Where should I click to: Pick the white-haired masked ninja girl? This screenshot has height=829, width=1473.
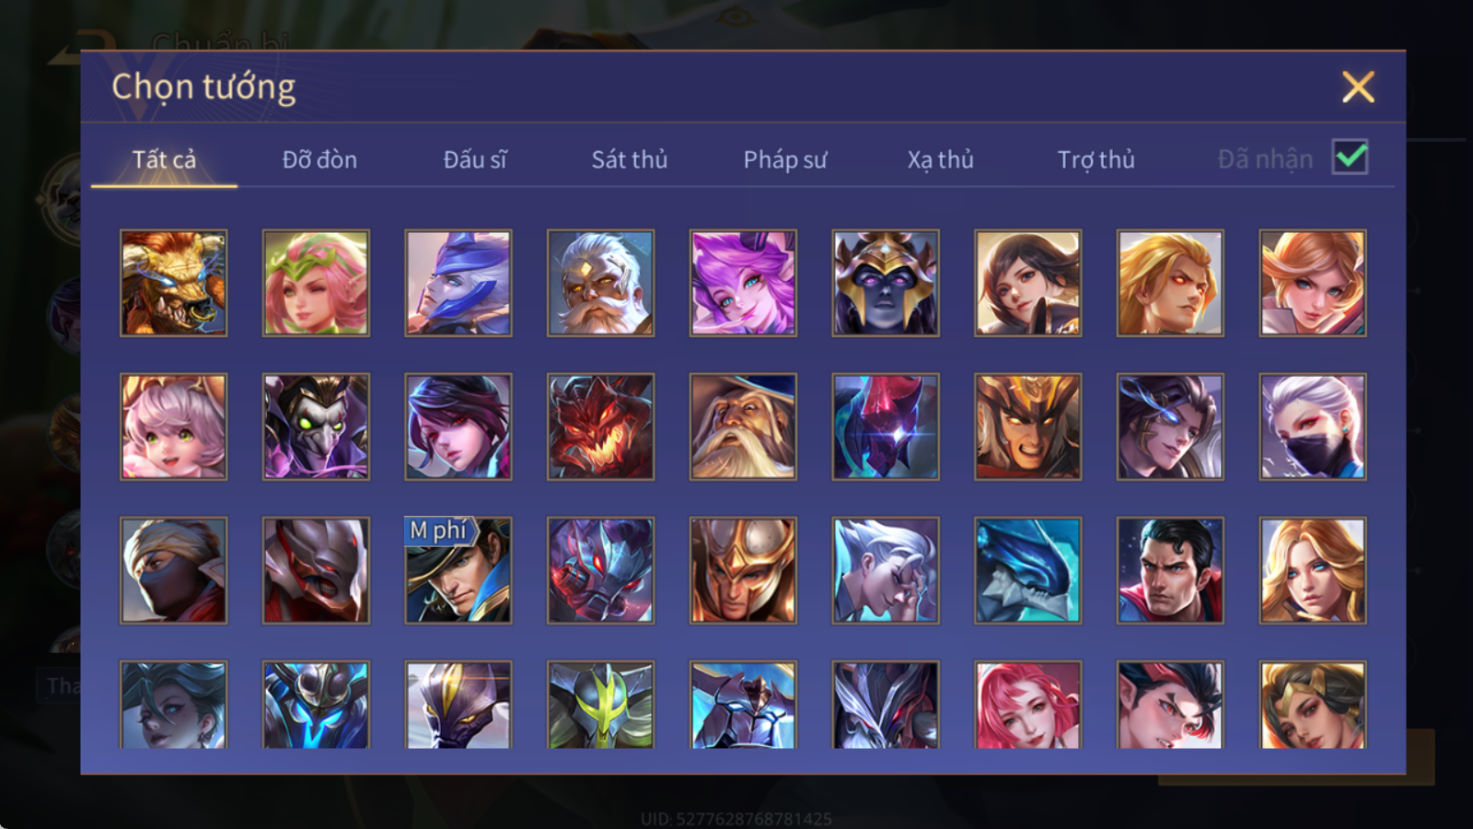click(x=1313, y=427)
